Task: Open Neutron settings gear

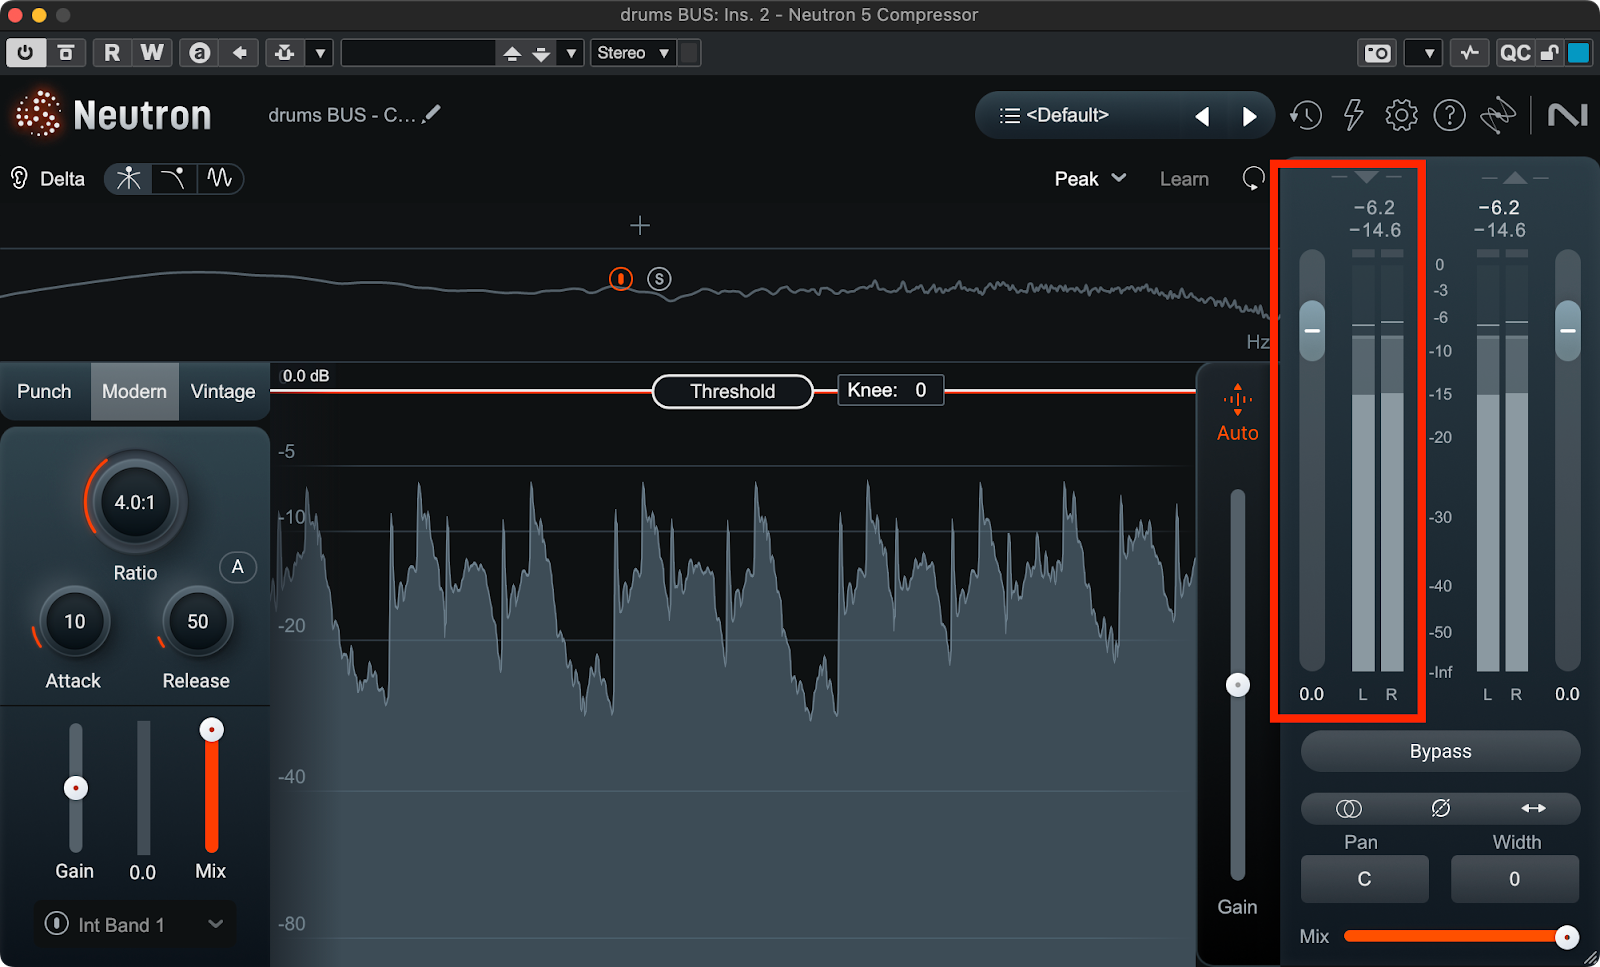Action: (x=1401, y=116)
